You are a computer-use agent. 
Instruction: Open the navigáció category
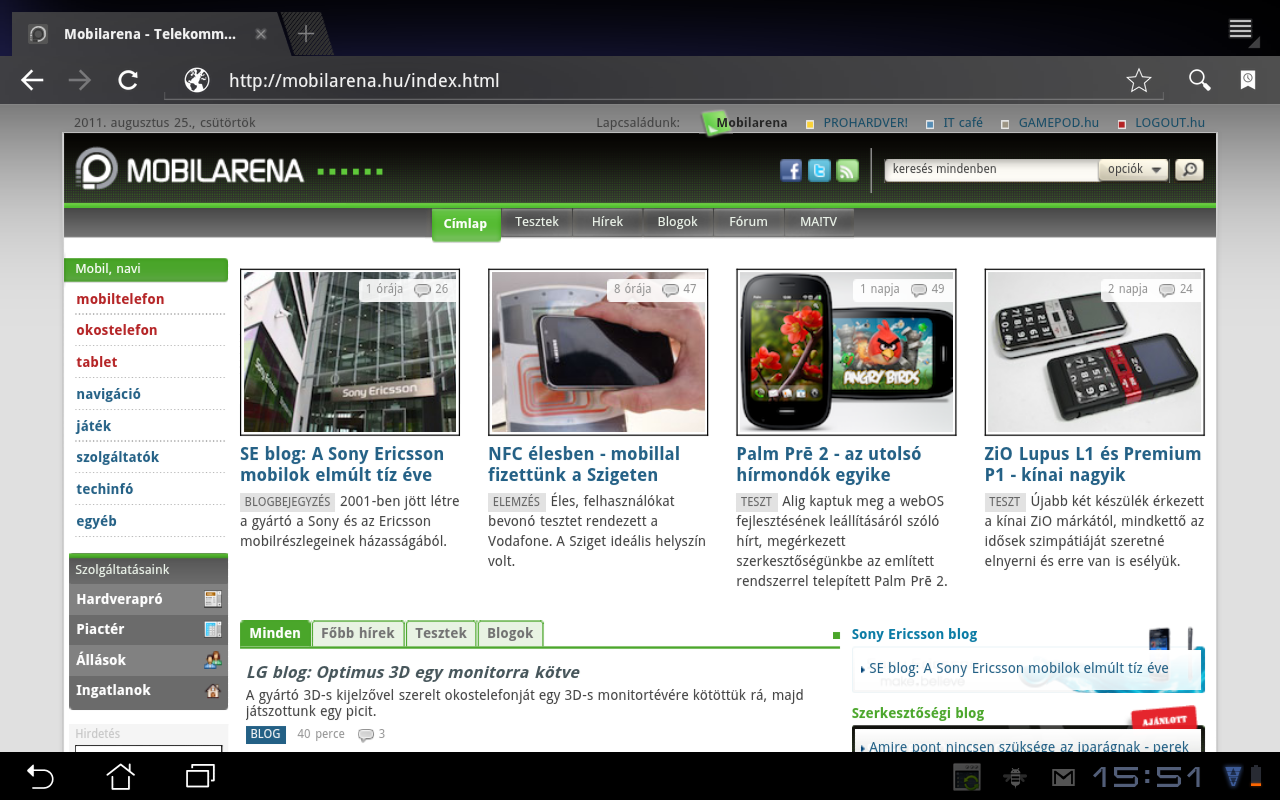(x=108, y=394)
